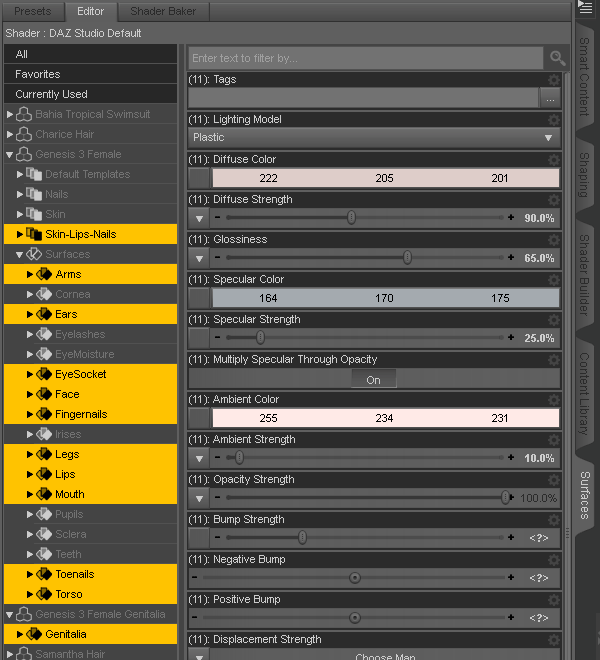
Task: Open Lighting Model gear settings
Action: (554, 120)
